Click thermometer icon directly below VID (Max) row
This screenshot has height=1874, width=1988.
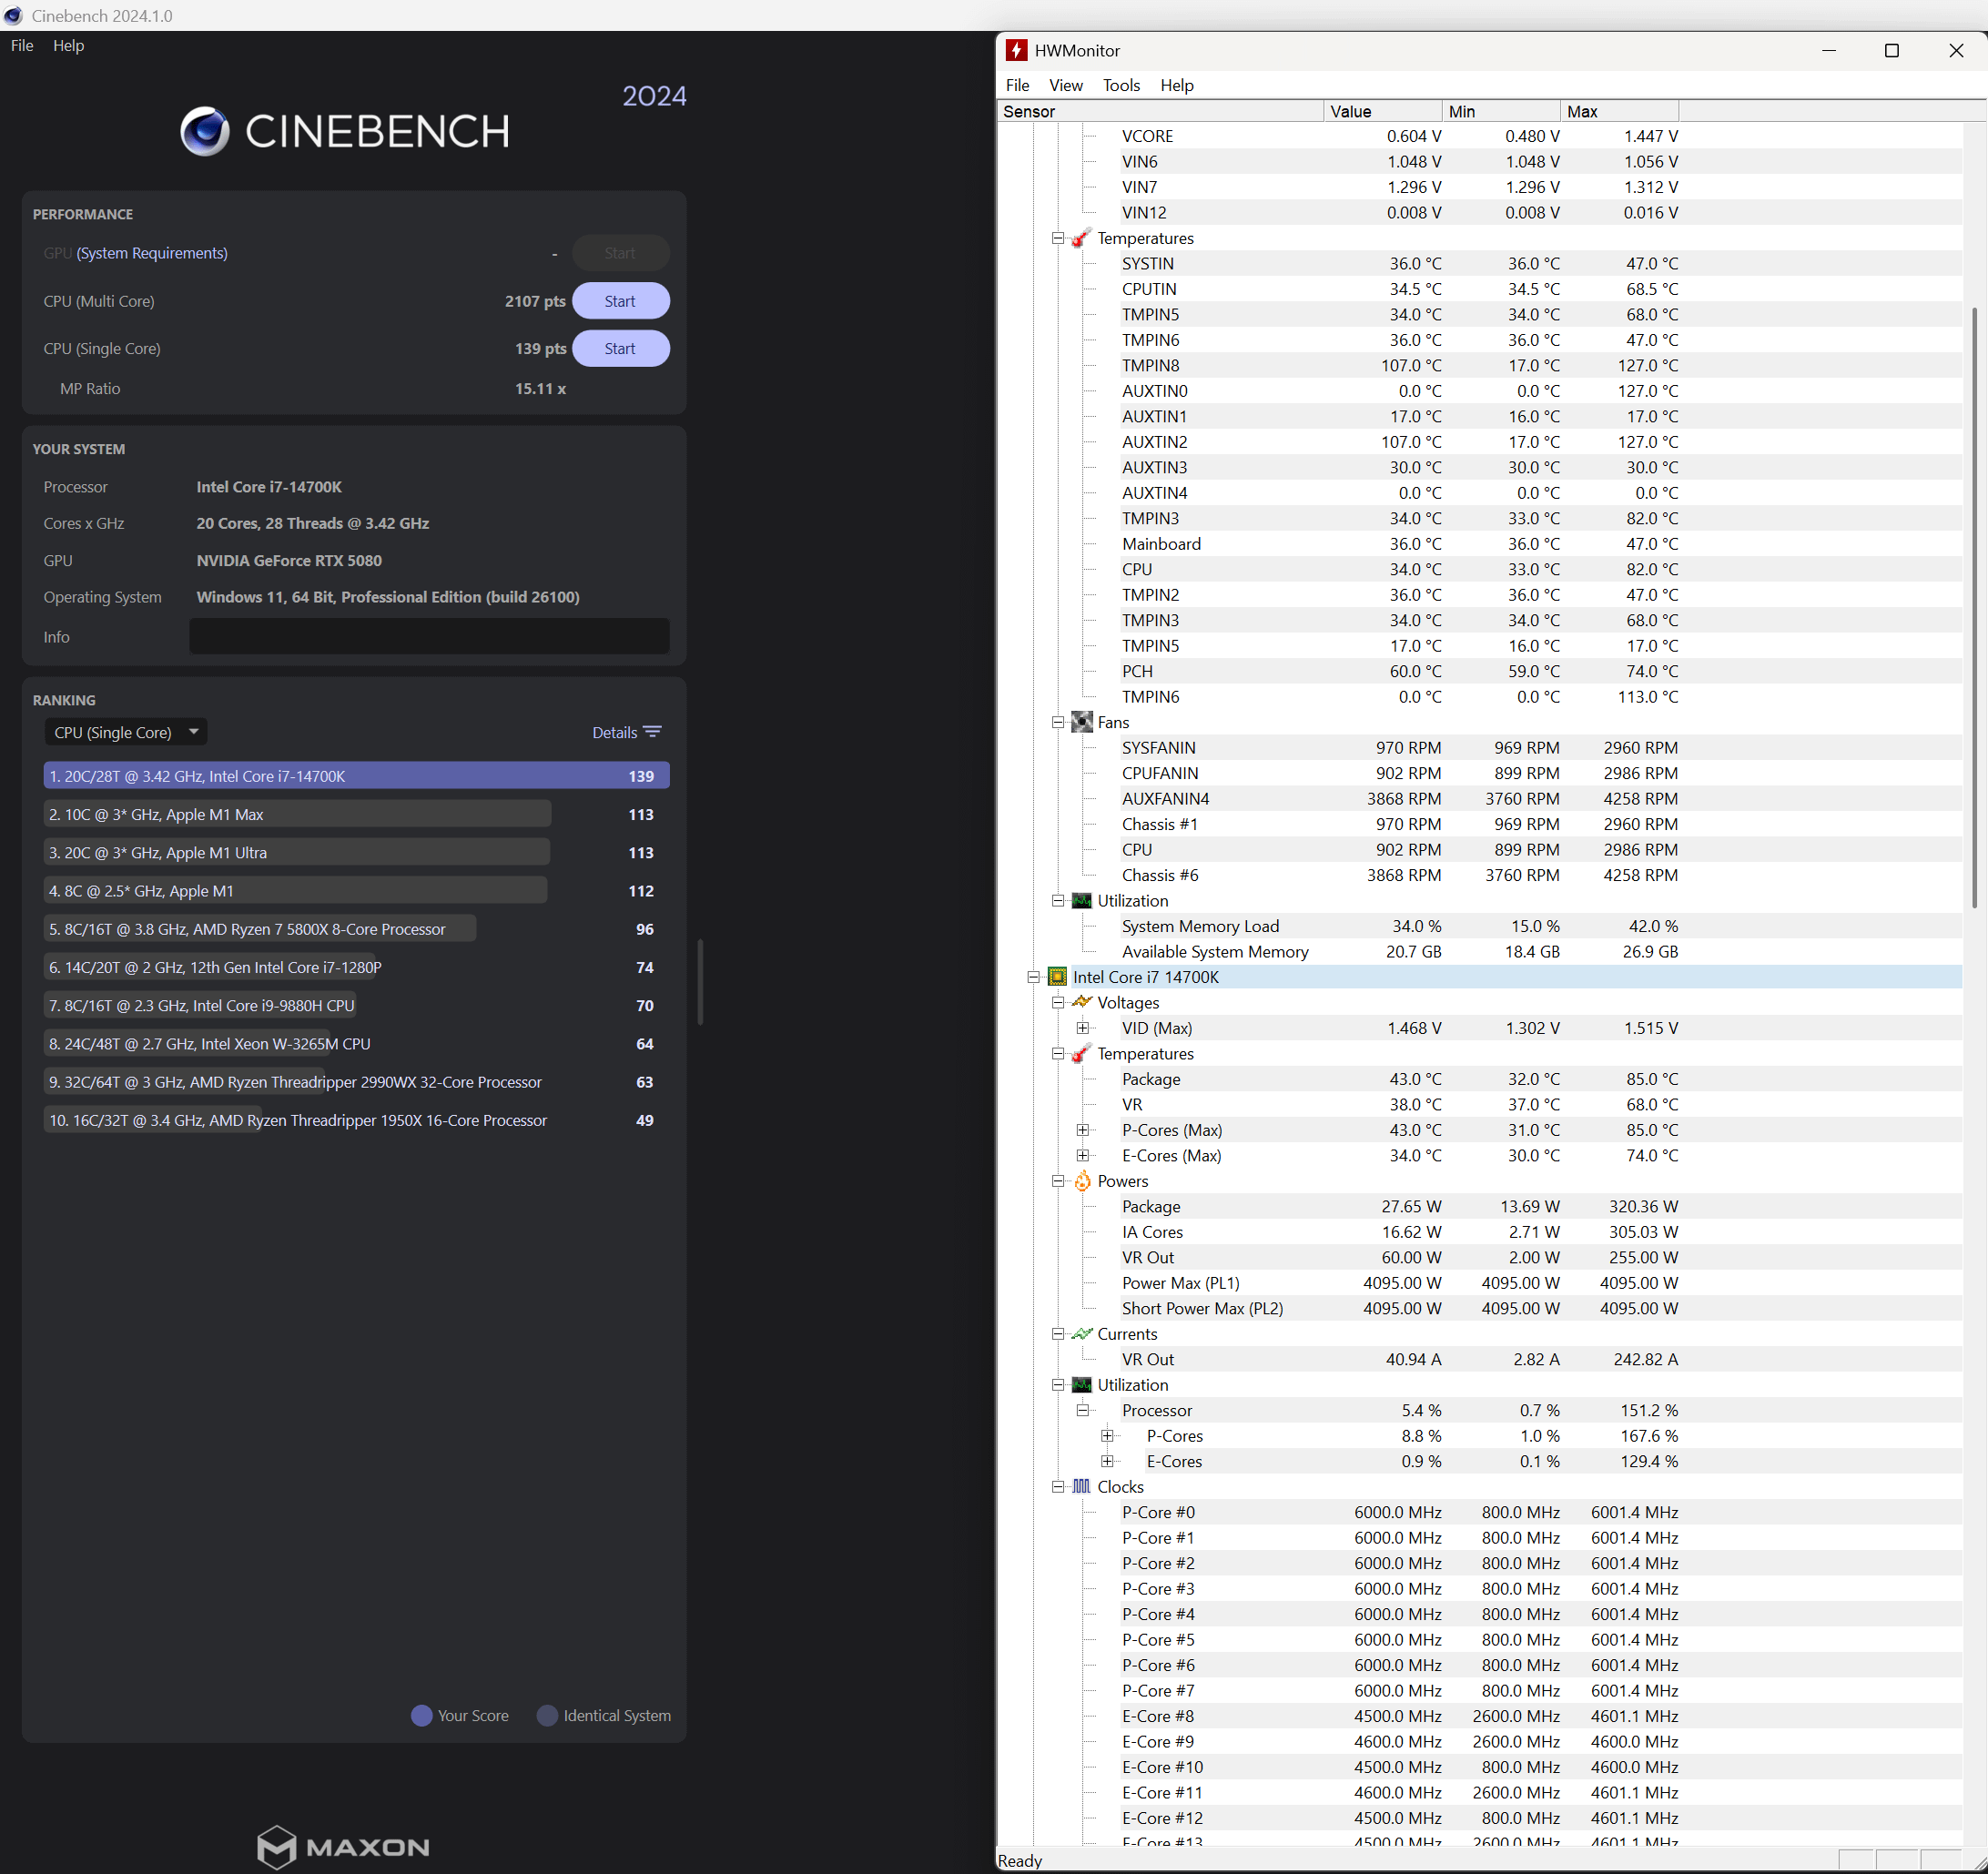1081,1053
